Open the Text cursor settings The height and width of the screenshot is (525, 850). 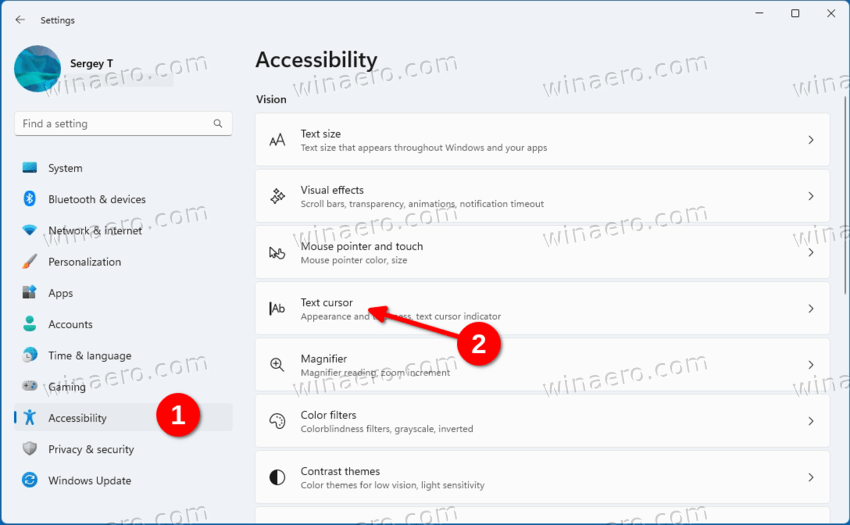click(540, 309)
